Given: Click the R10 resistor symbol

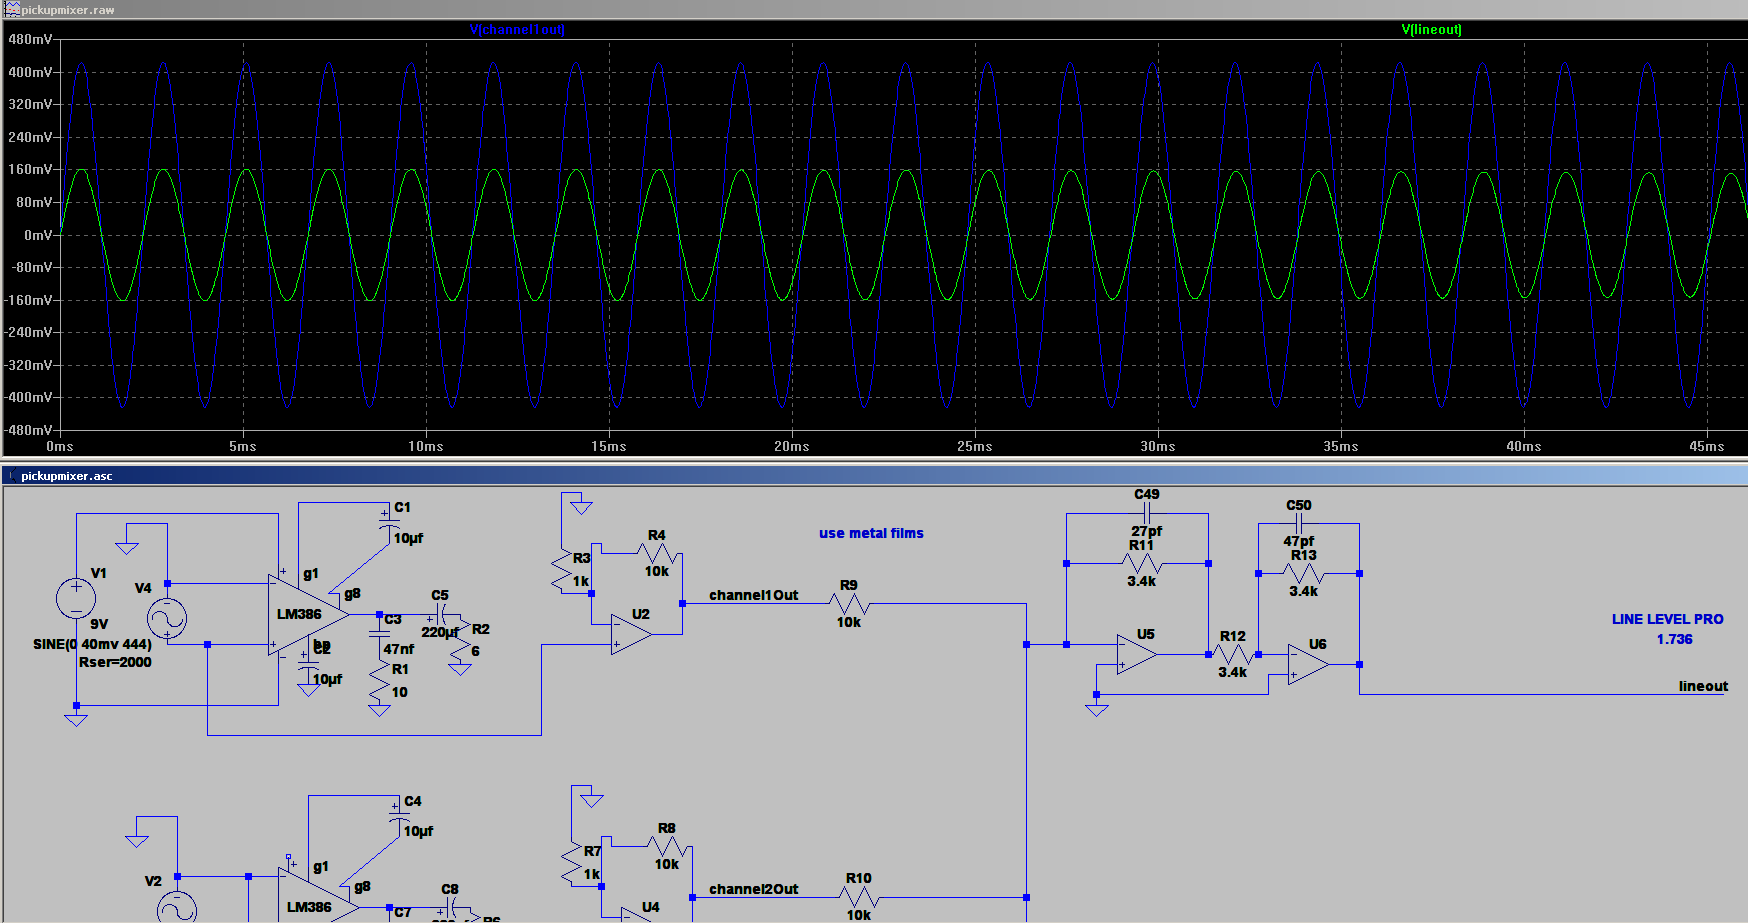Looking at the screenshot, I should click(x=859, y=897).
